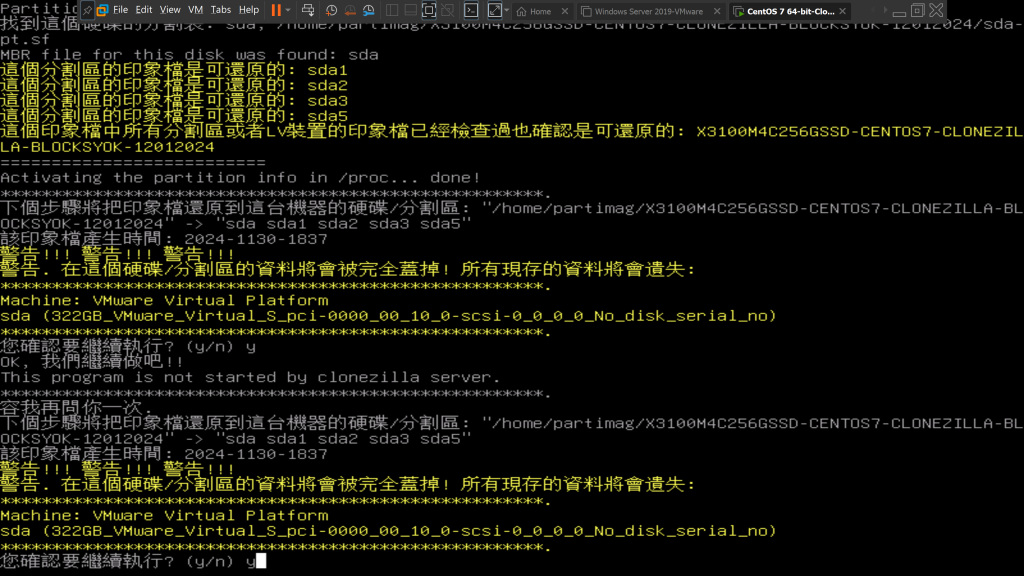Image resolution: width=1024 pixels, height=576 pixels.
Task: Toggle Unity mode icon
Action: click(449, 10)
